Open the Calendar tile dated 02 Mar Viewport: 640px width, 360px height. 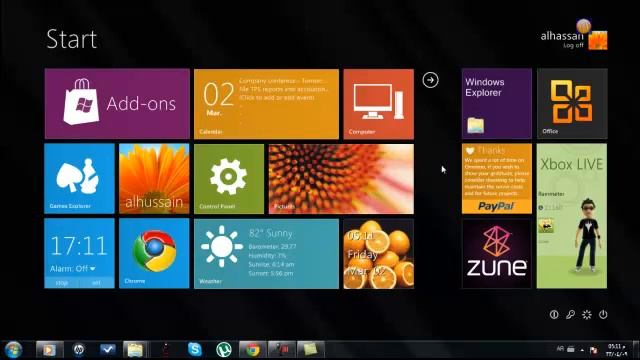(266, 104)
